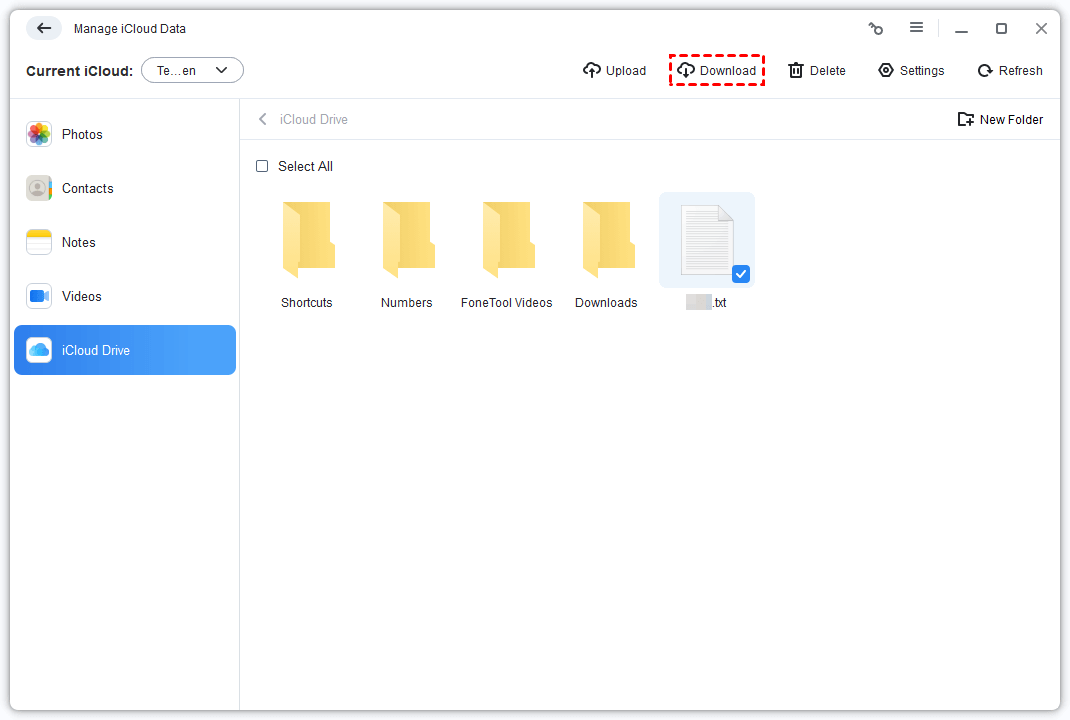Open Settings from the toolbar
The image size is (1070, 720).
point(911,70)
